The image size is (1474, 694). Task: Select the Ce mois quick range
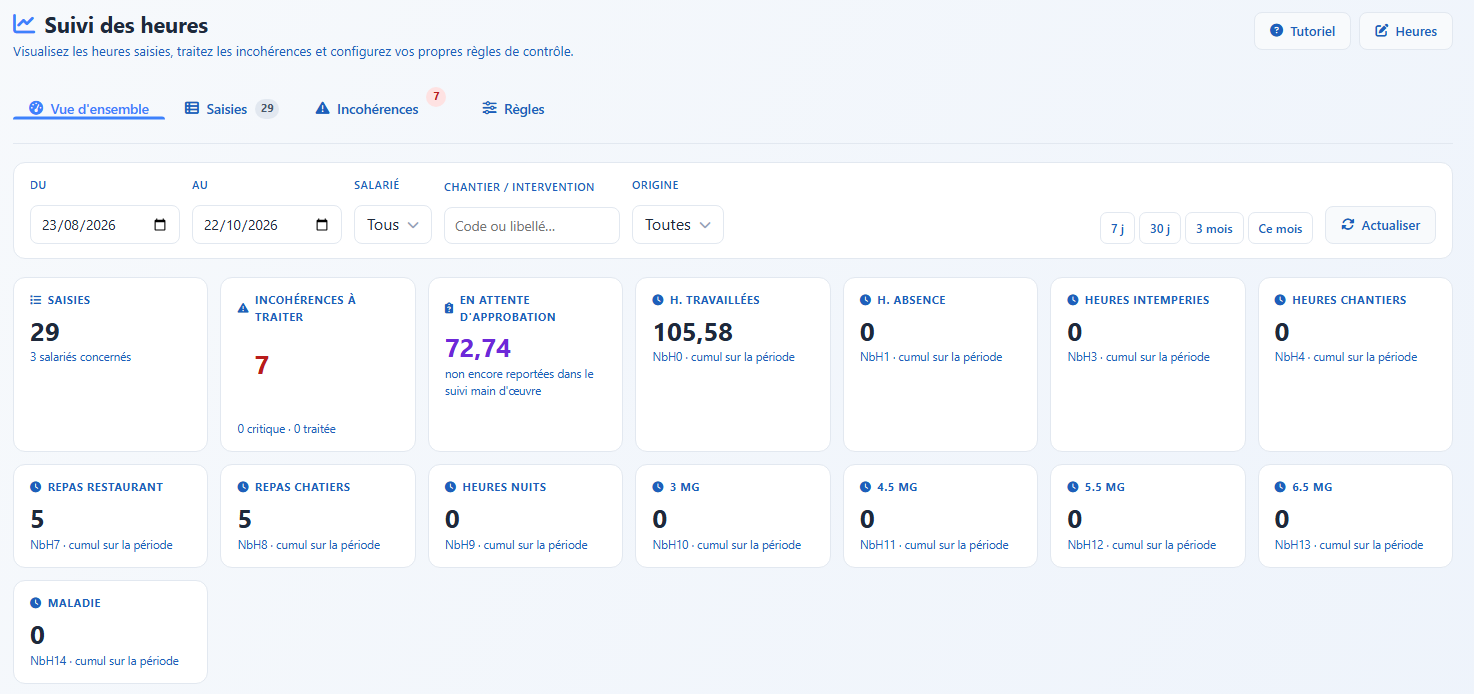tap(1280, 228)
